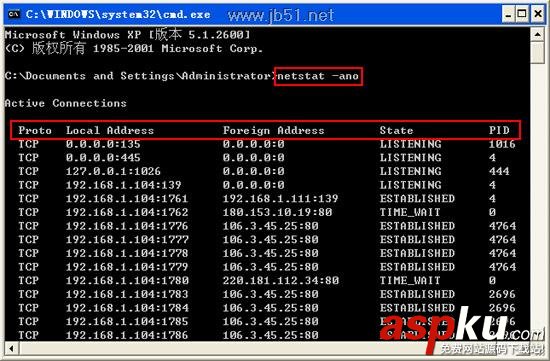Click the PID column header
The width and height of the screenshot is (550, 361).
coord(499,131)
